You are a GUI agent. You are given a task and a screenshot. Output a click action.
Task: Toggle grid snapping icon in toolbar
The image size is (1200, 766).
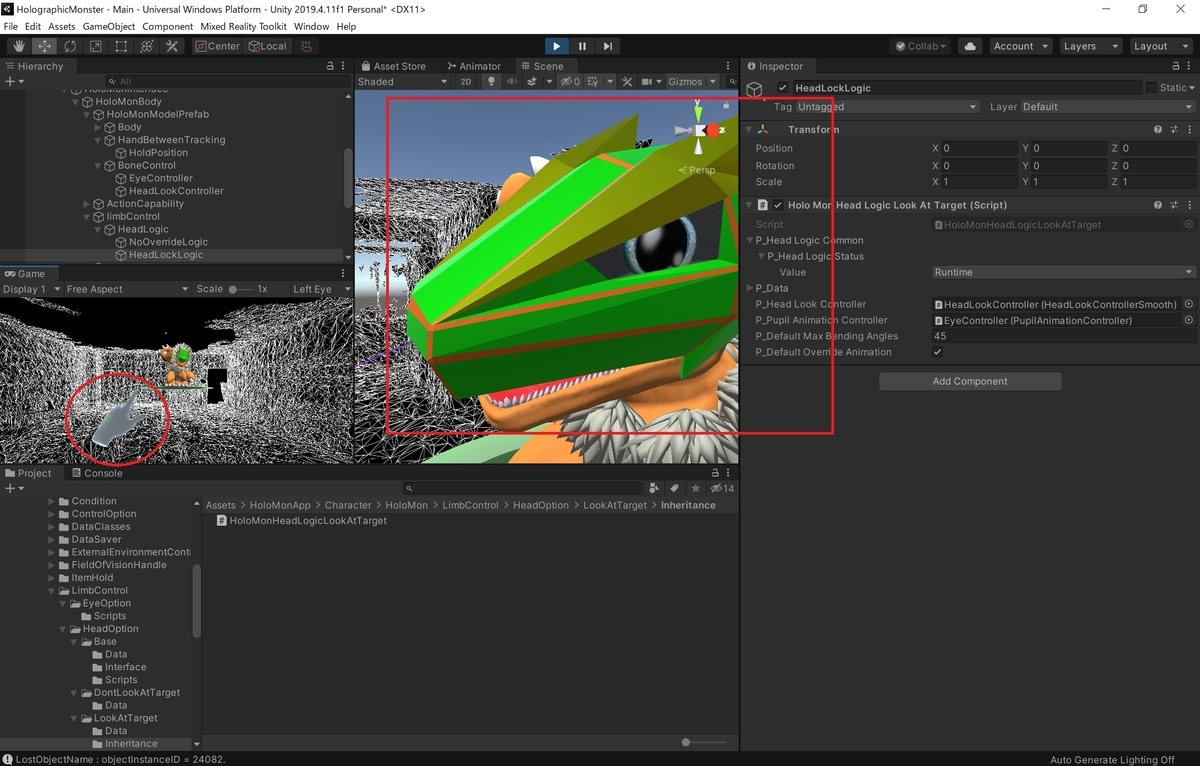305,46
